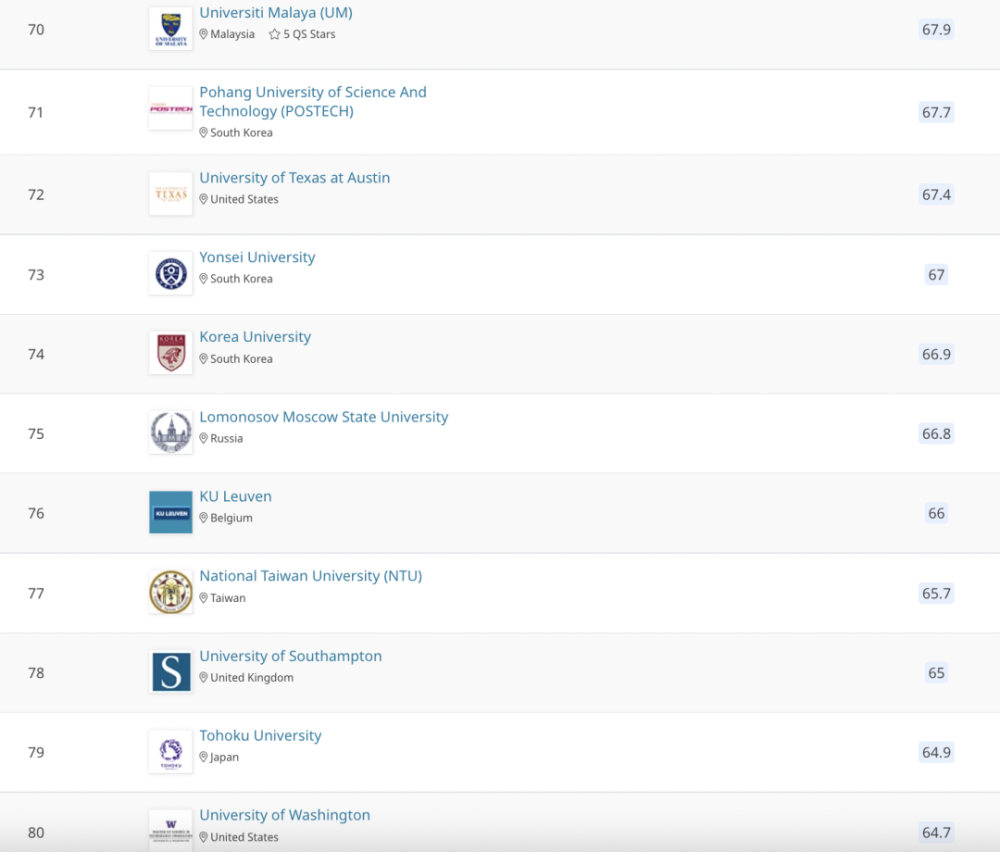Click the Russia country label
Image resolution: width=1000 pixels, height=852 pixels.
[226, 439]
